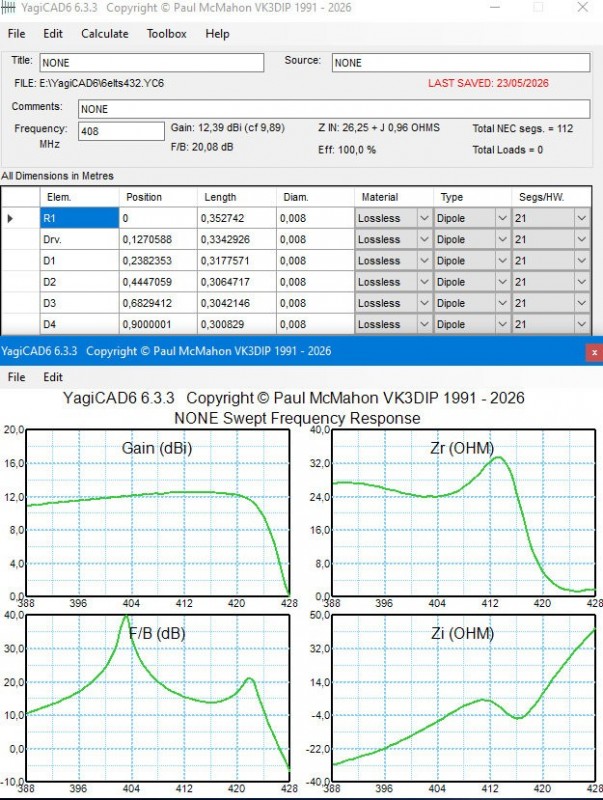Open Segs/HW dropdown for D4 row
The width and height of the screenshot is (603, 800).
(x=582, y=324)
